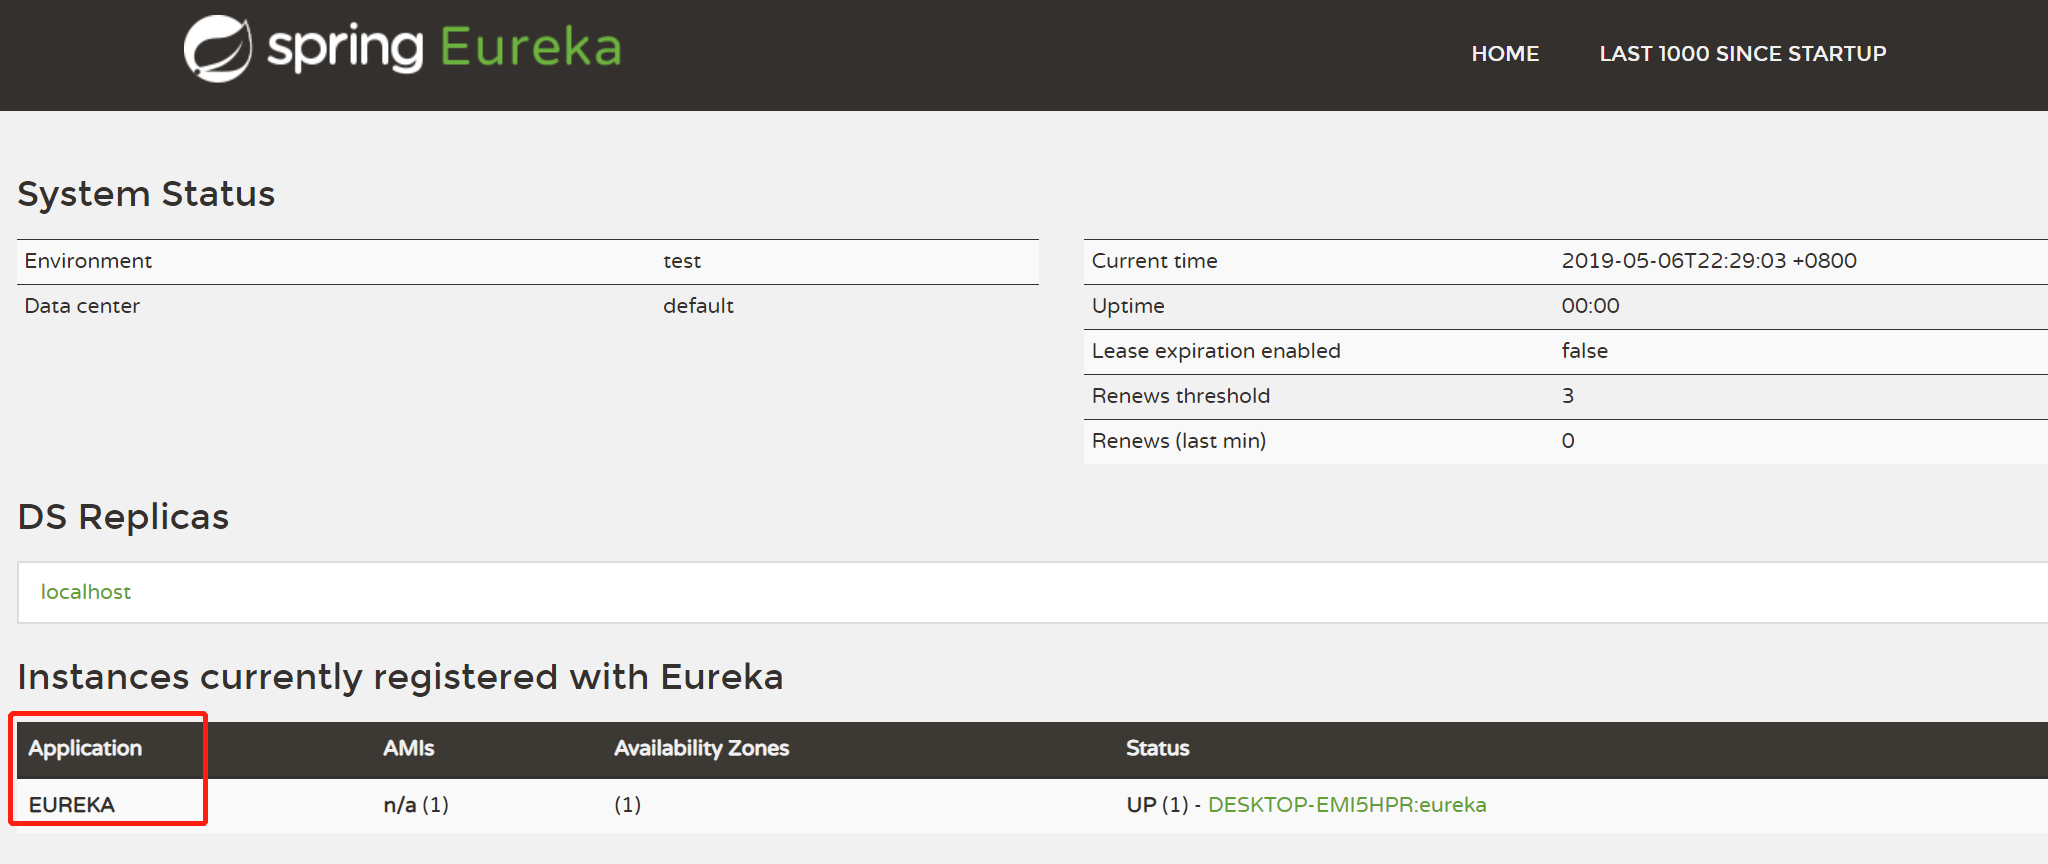This screenshot has height=864, width=2048.
Task: Select the n/a (1) AMIs cell
Action: pyautogui.click(x=416, y=805)
